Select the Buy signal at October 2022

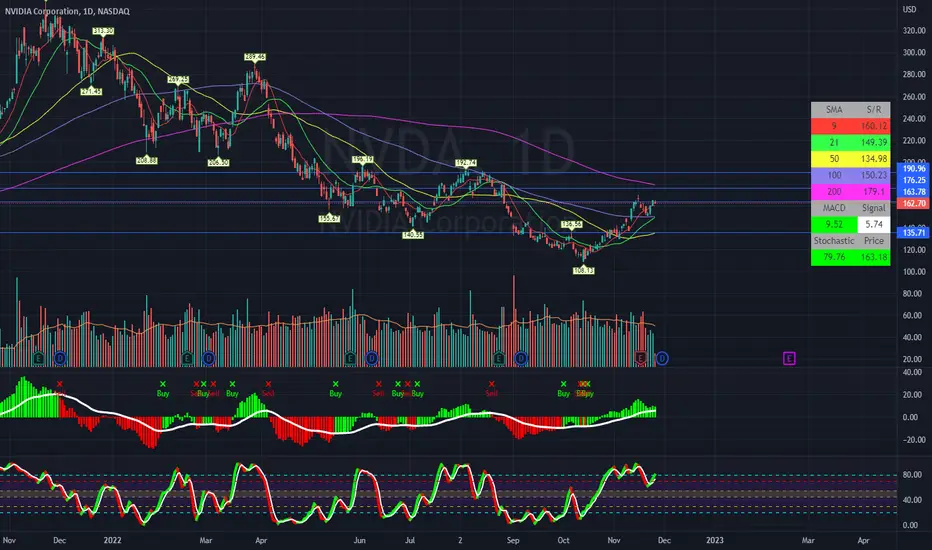point(563,389)
